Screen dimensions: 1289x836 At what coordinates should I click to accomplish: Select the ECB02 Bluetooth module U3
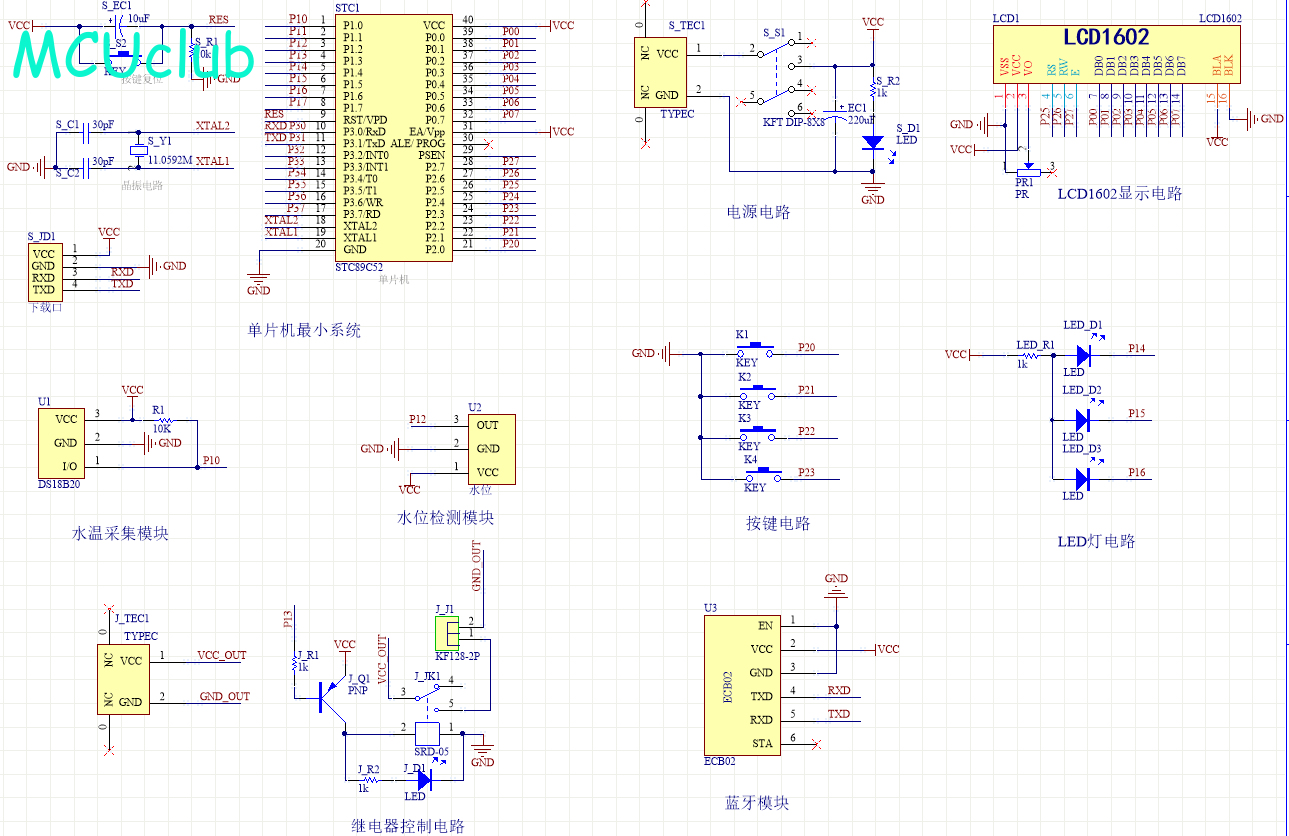coord(740,685)
